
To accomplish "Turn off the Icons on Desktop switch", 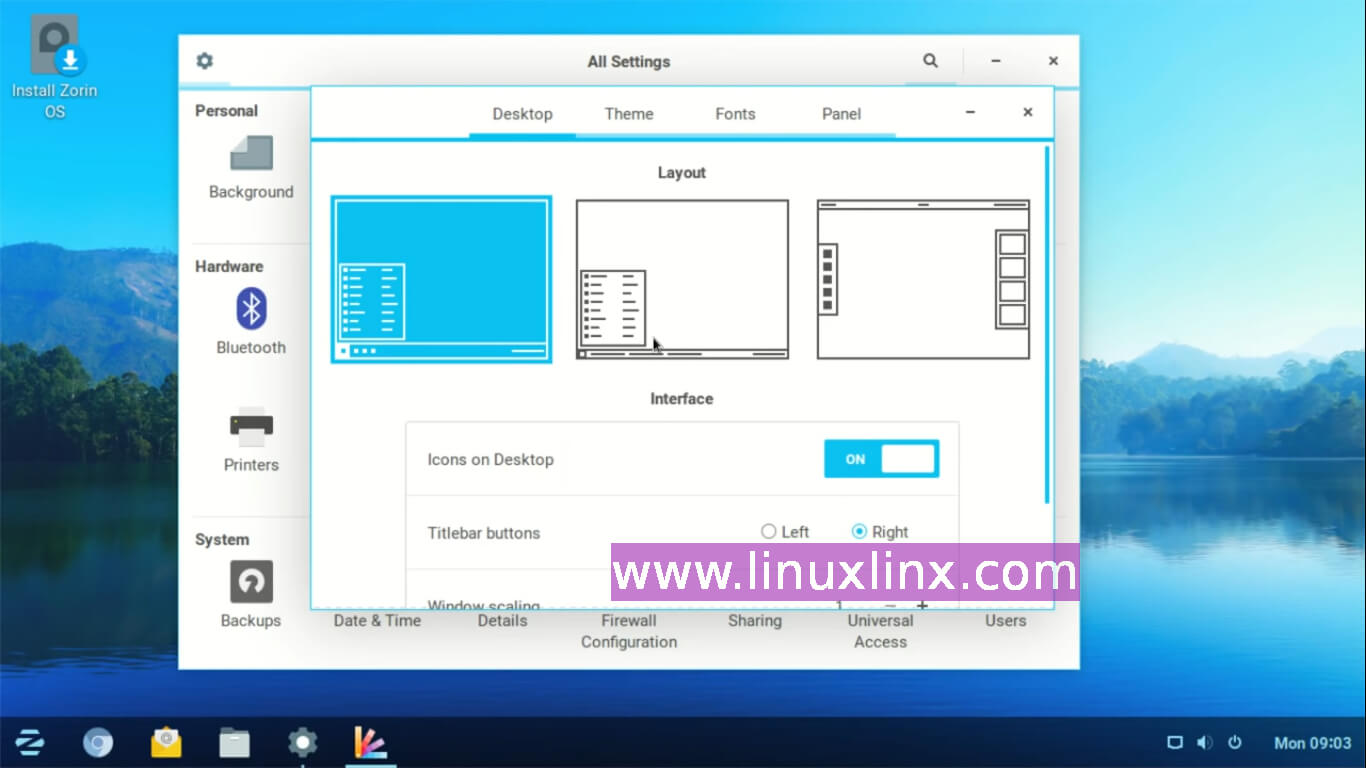I will click(881, 459).
